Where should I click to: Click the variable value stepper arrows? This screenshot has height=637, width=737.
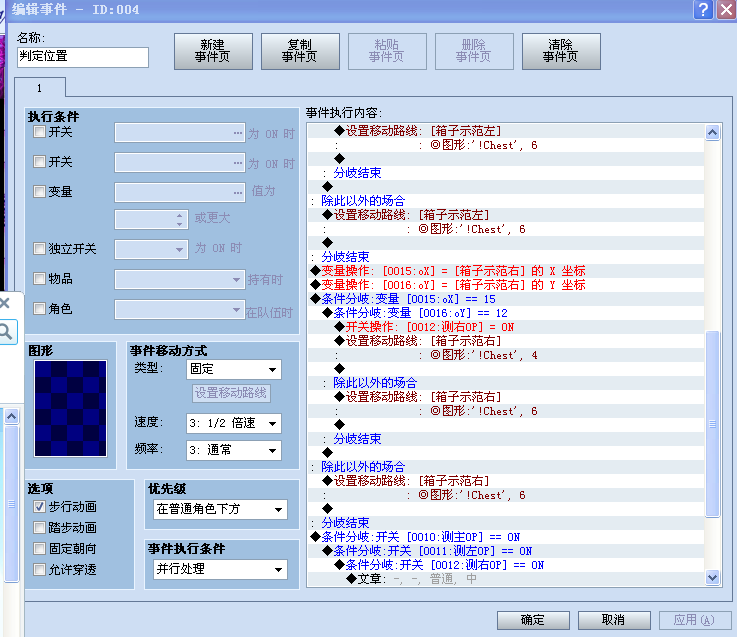[179, 219]
